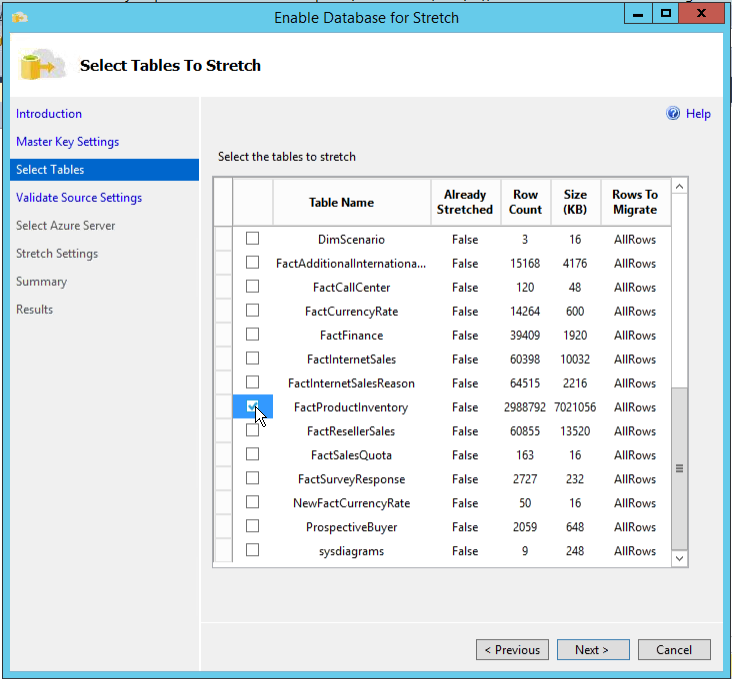Click size value 13520

pos(575,431)
